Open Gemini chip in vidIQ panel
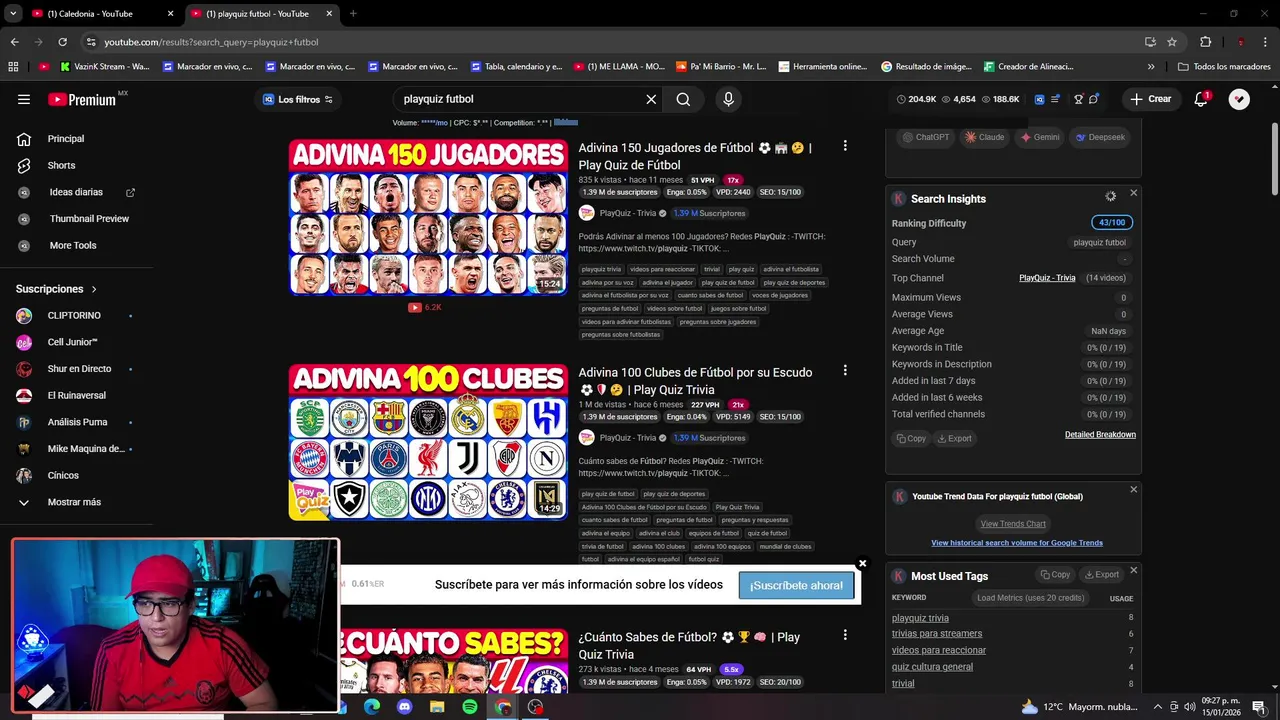This screenshot has width=1280, height=720. 1040,137
